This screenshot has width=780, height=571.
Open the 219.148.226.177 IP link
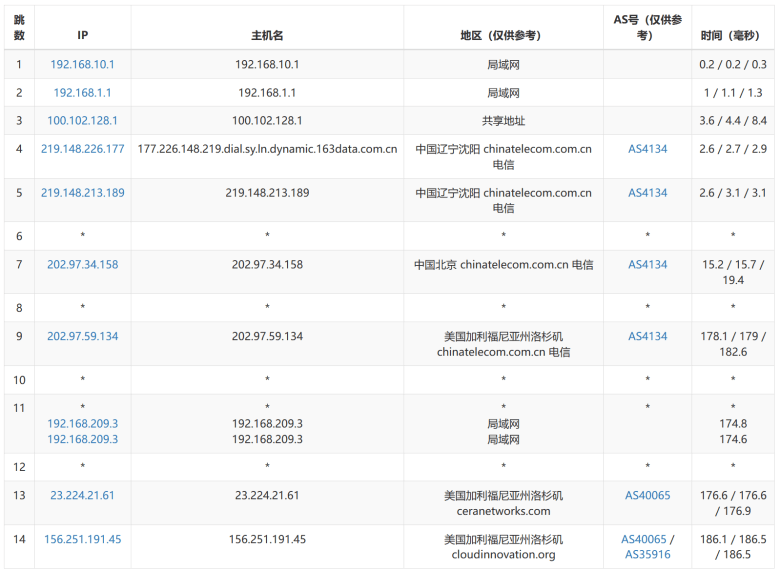(83, 149)
